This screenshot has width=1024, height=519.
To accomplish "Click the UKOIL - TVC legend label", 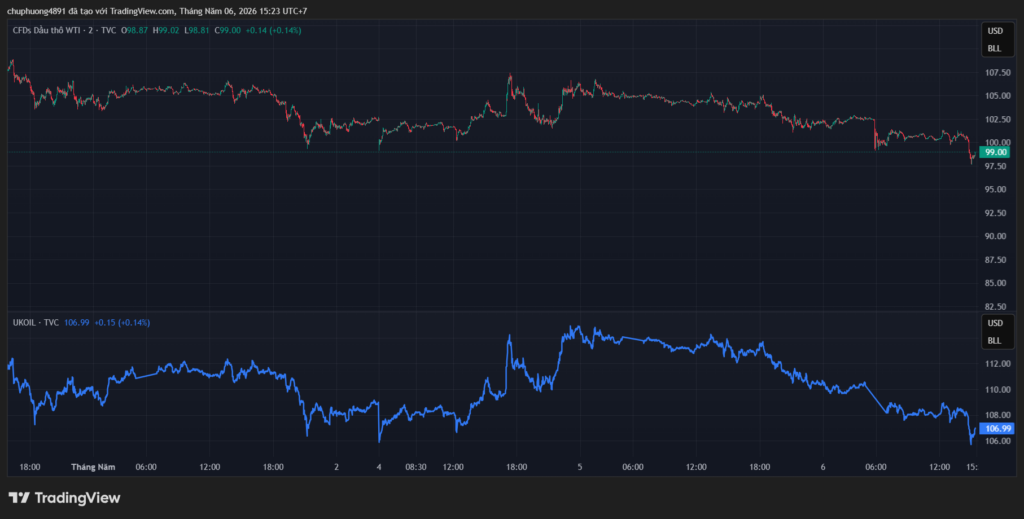I will coord(36,322).
